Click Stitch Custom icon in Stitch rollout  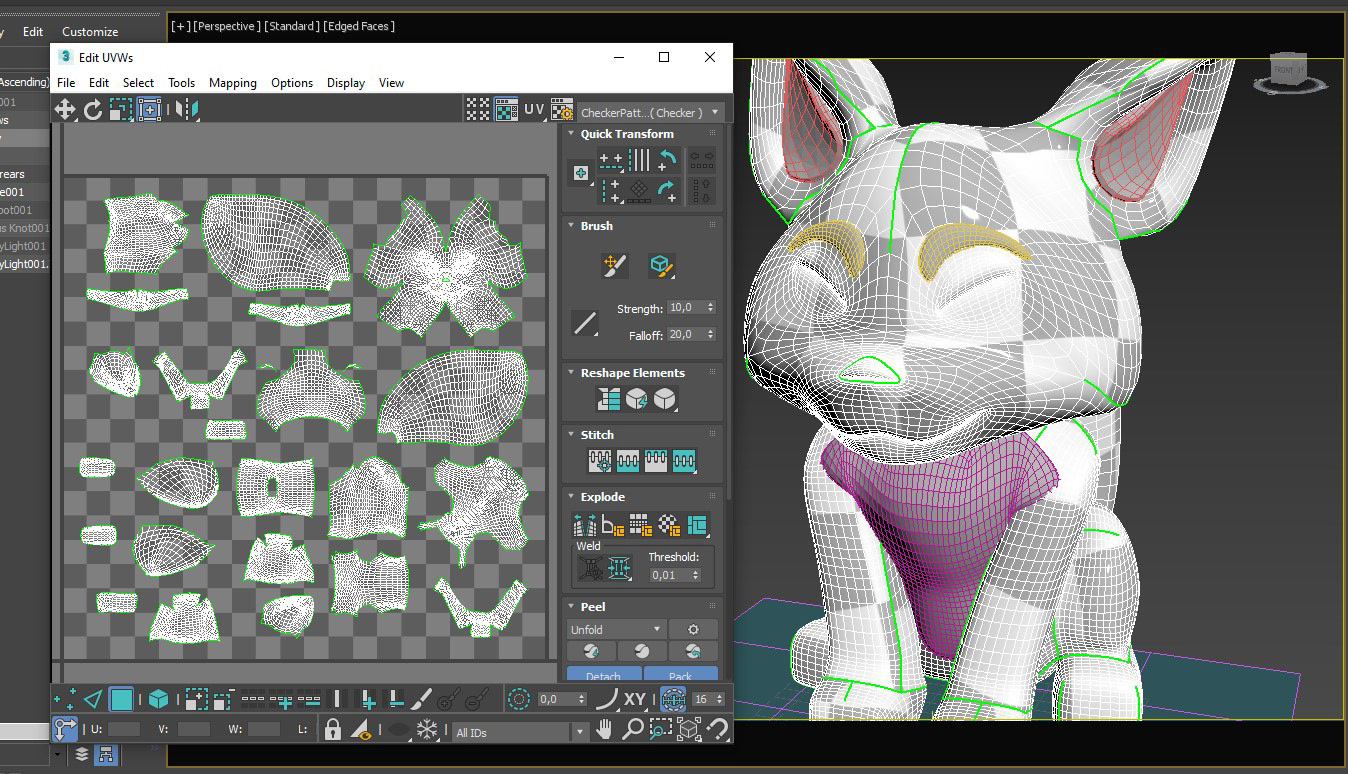pos(684,461)
